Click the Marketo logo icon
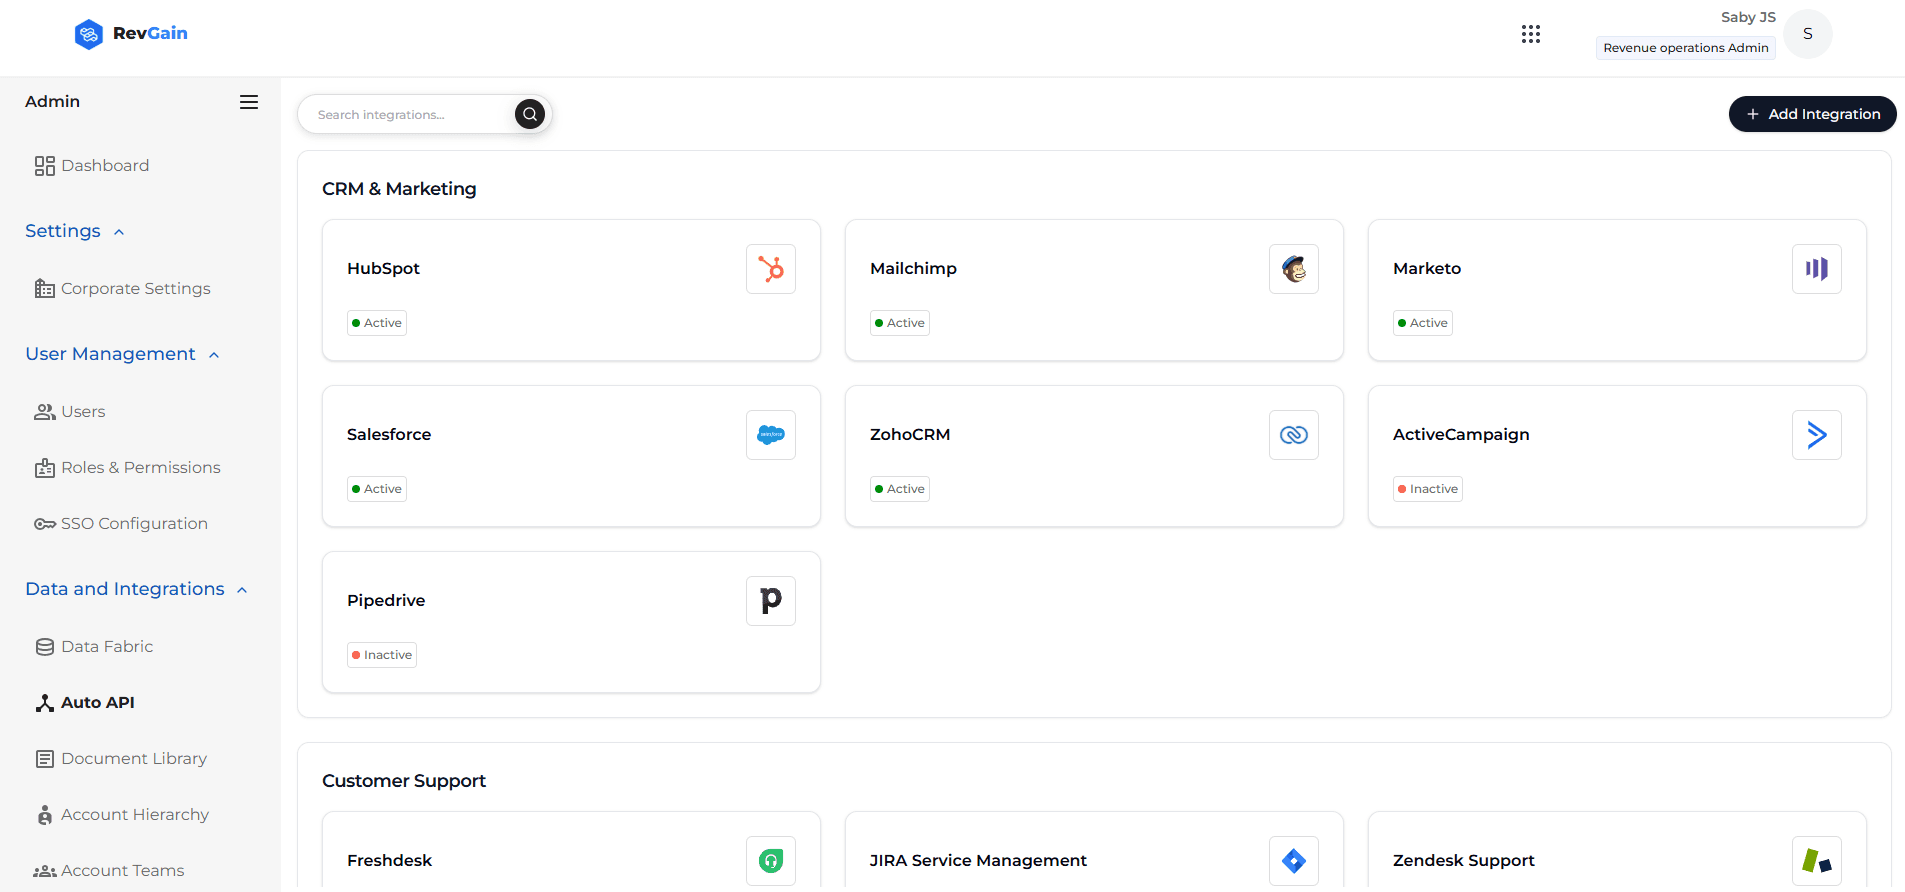This screenshot has width=1905, height=892. click(x=1816, y=269)
